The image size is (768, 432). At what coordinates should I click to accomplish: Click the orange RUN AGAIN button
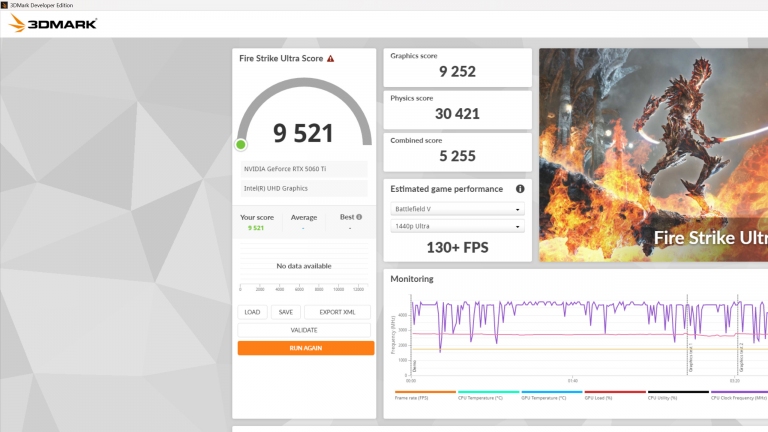[306, 348]
